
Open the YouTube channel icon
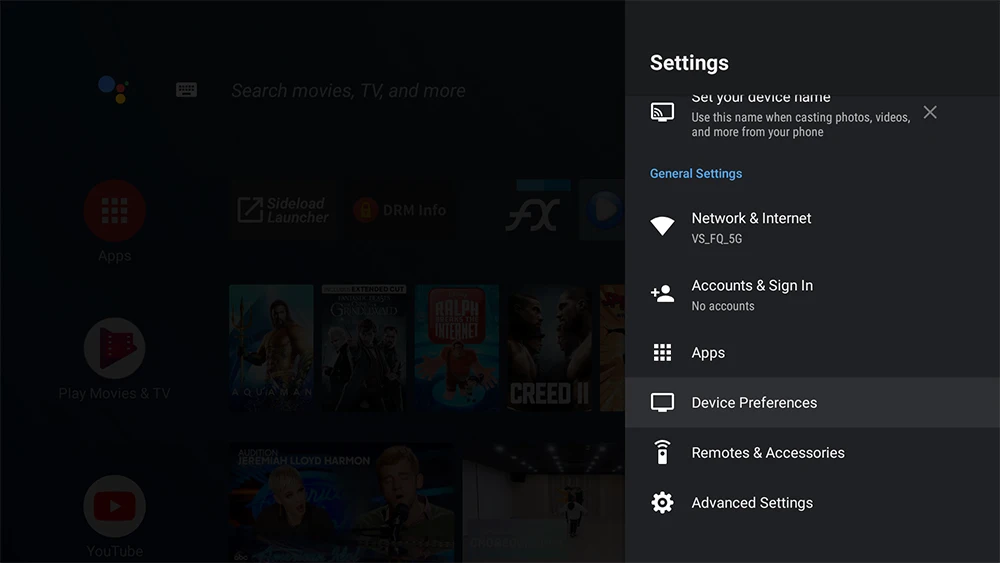pos(115,506)
